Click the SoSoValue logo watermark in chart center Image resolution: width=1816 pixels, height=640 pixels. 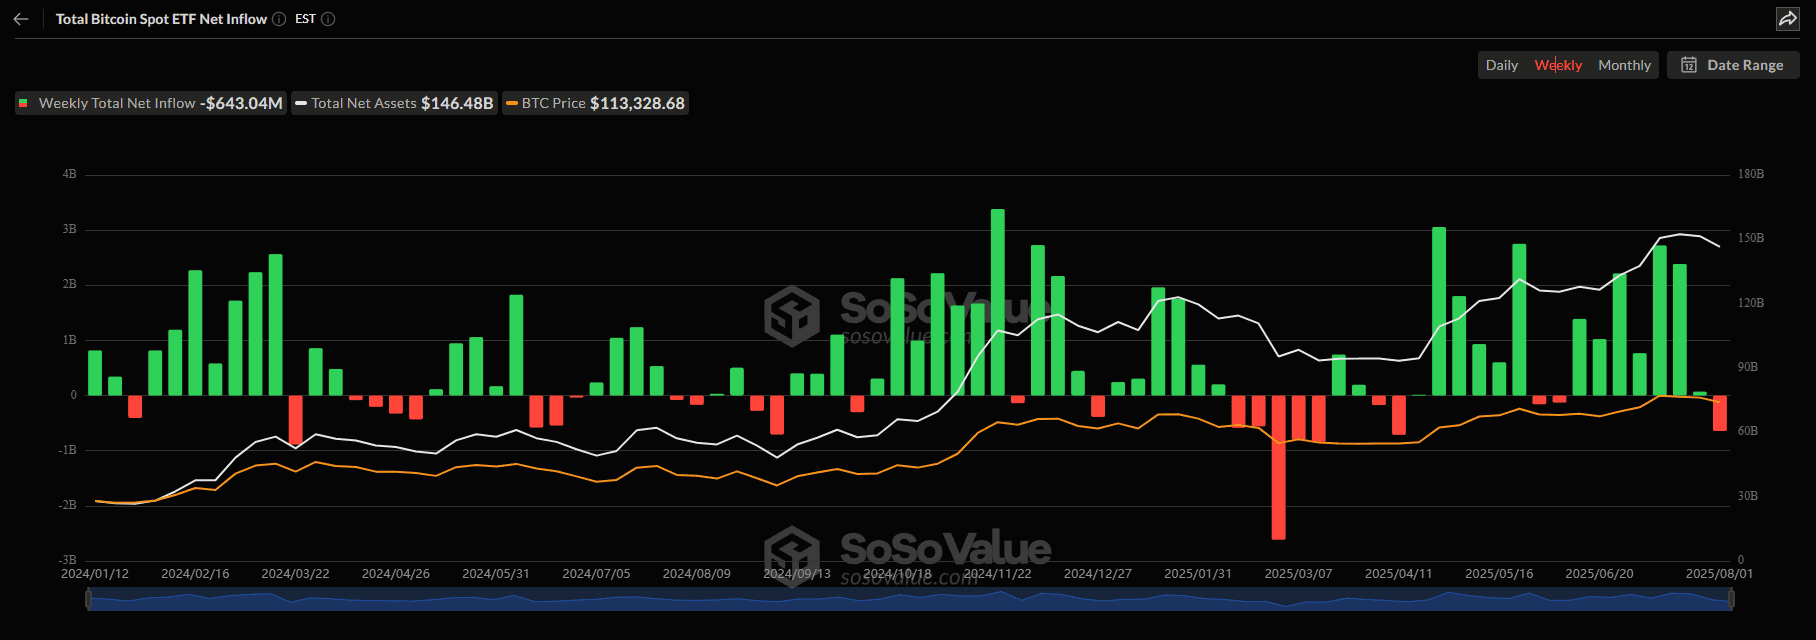coord(792,315)
